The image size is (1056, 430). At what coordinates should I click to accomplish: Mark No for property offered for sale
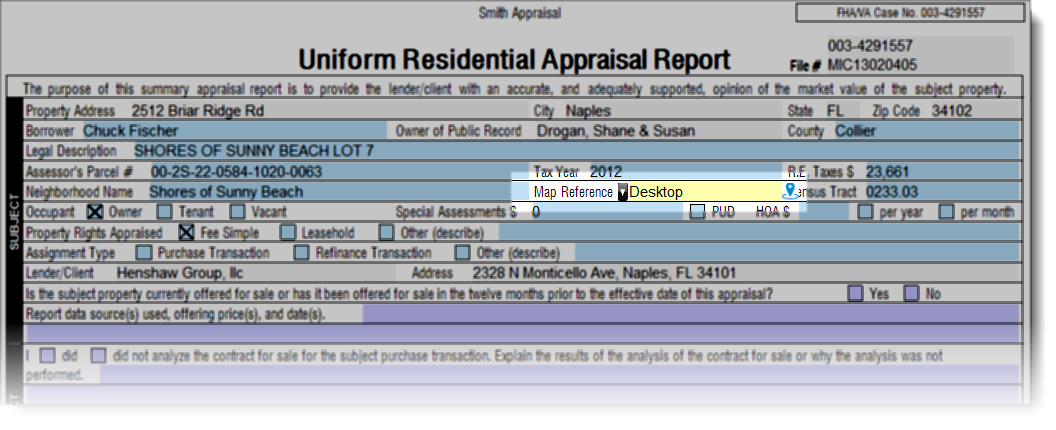(911, 294)
